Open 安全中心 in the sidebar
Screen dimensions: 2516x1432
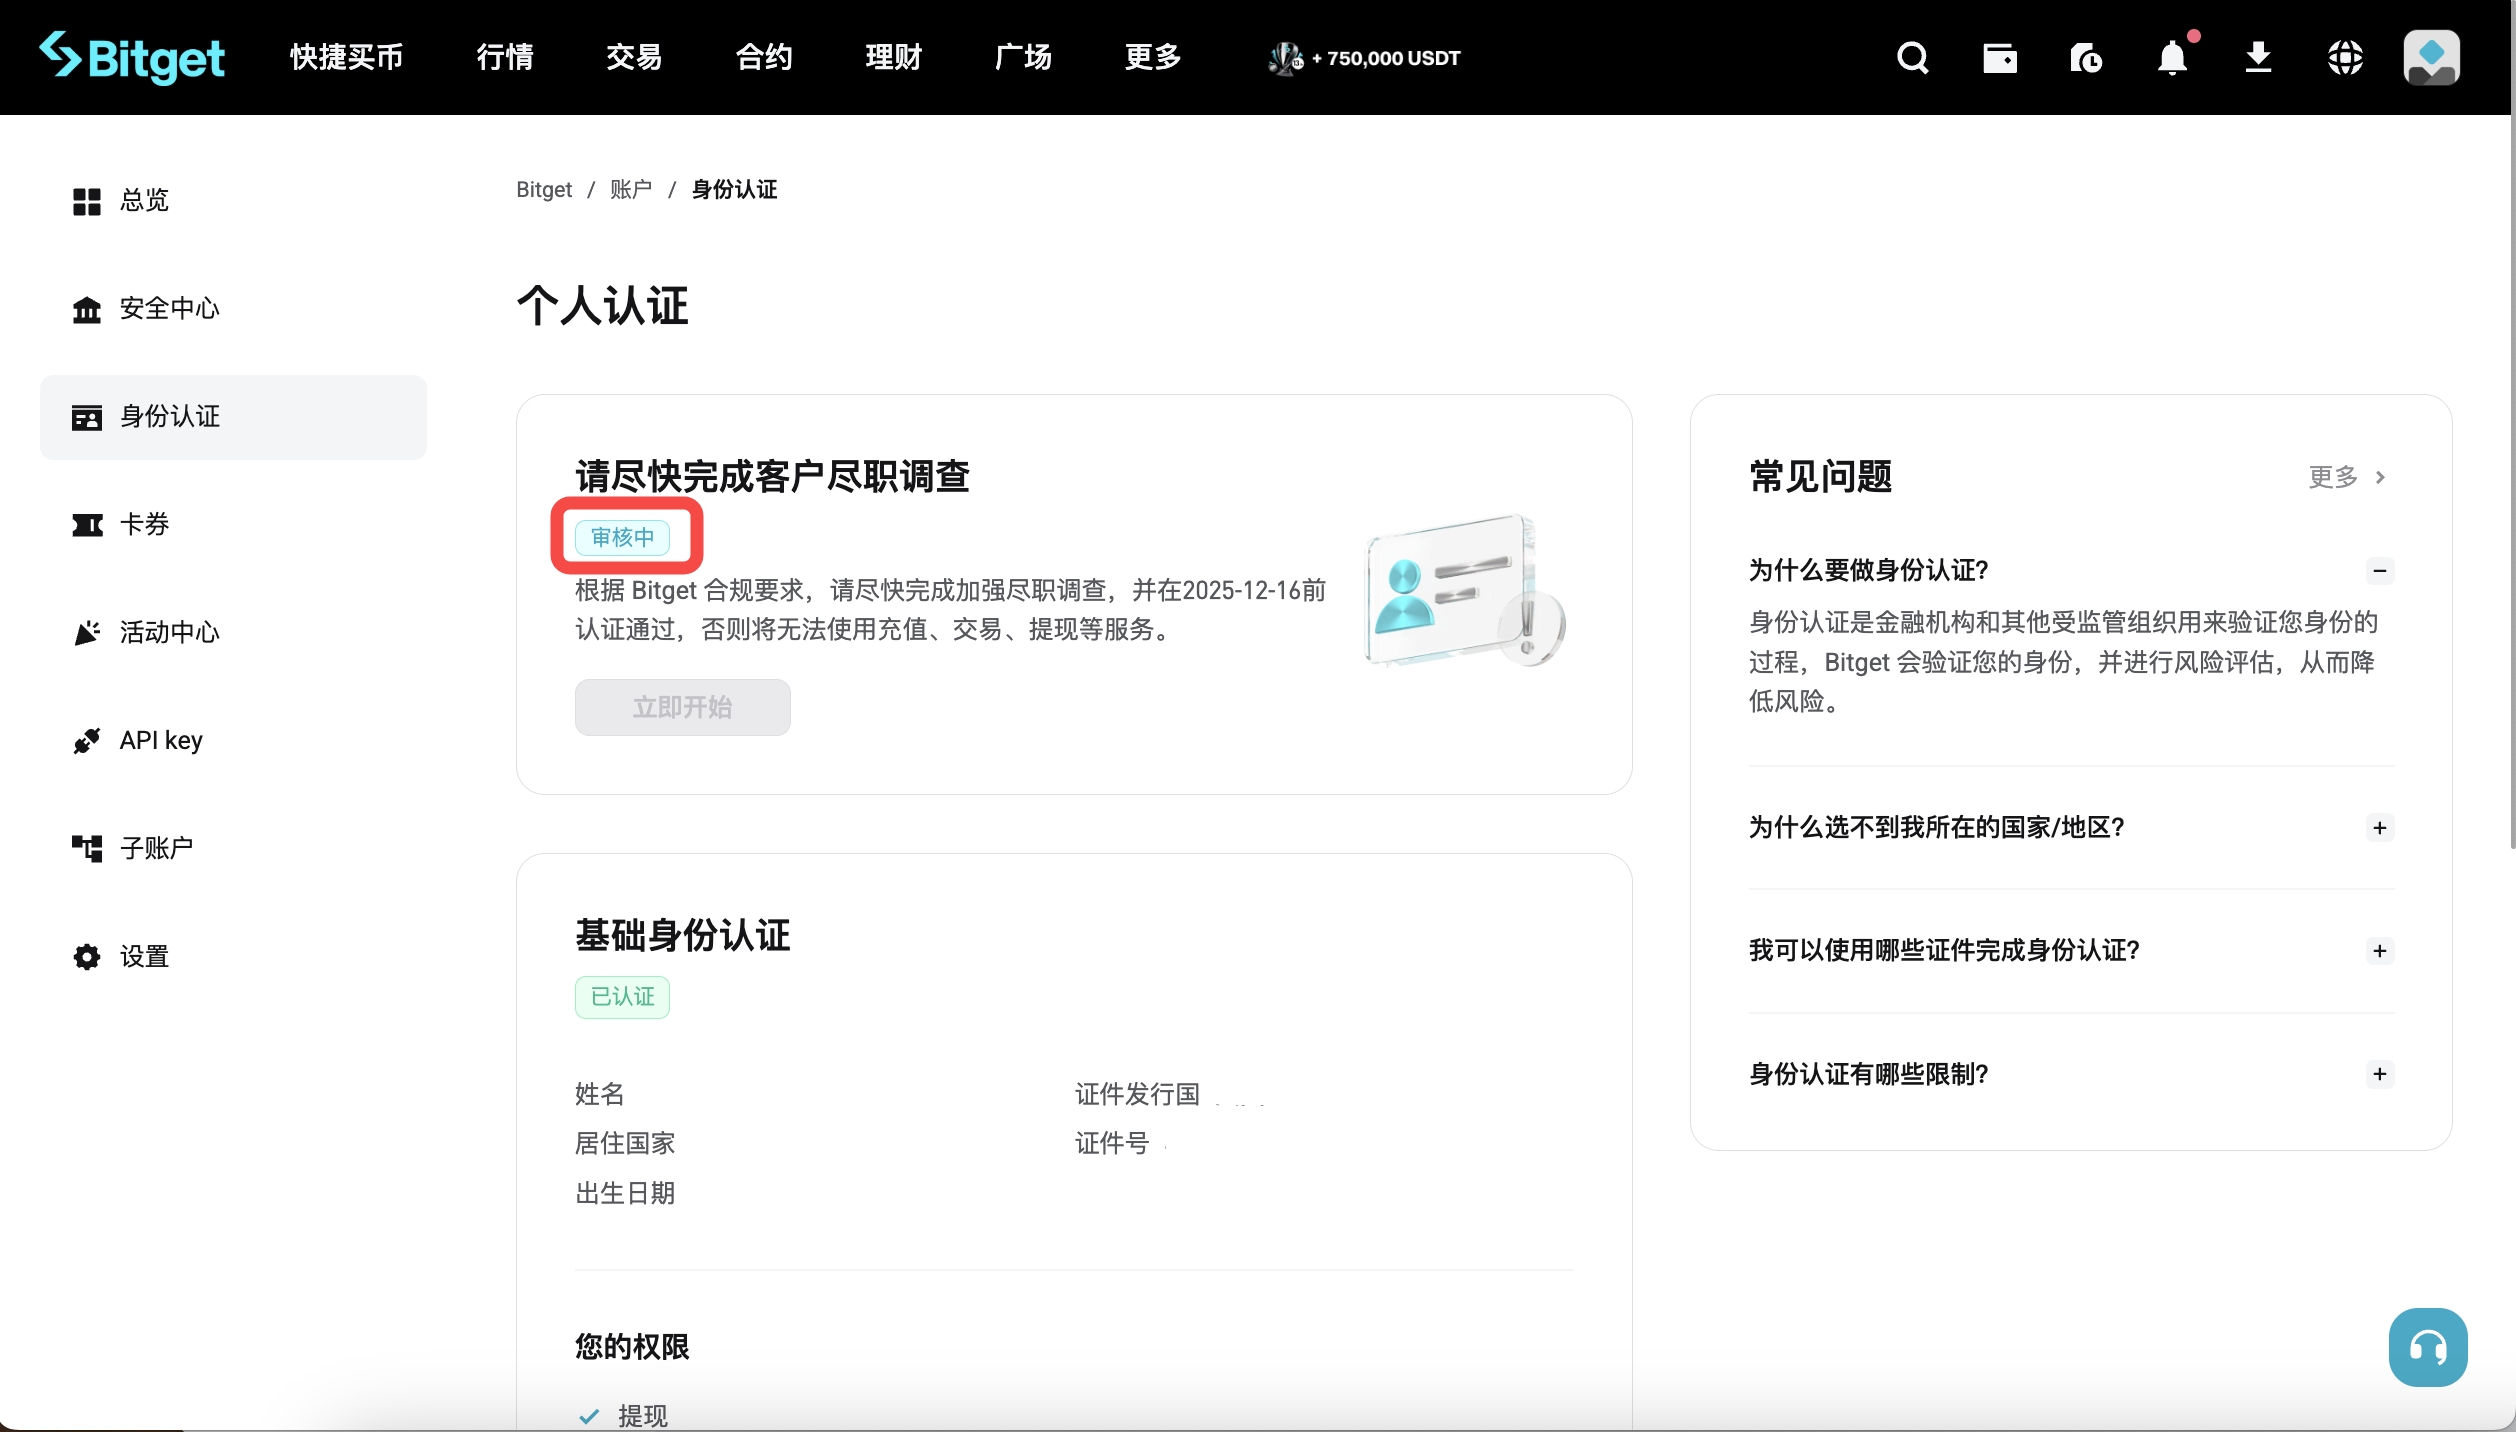click(169, 308)
